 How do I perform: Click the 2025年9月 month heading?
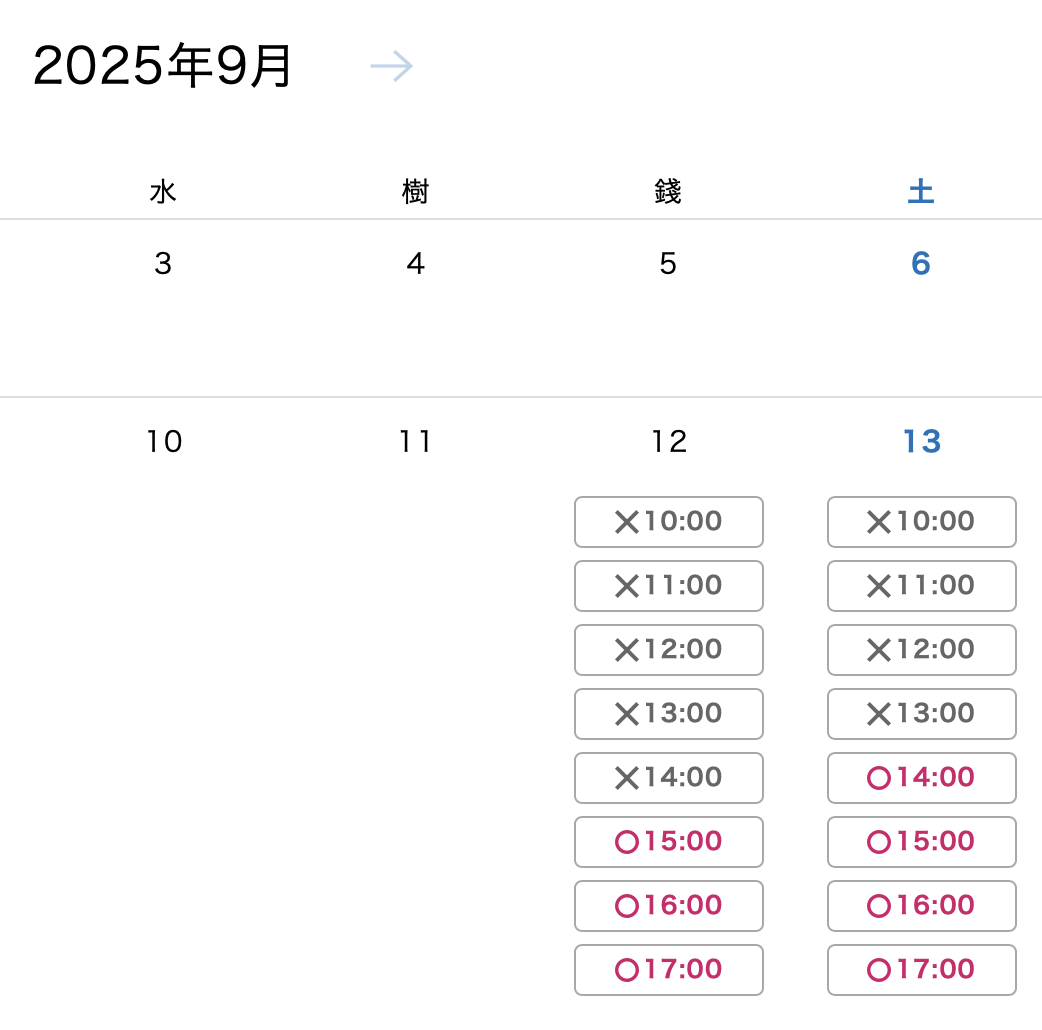163,67
